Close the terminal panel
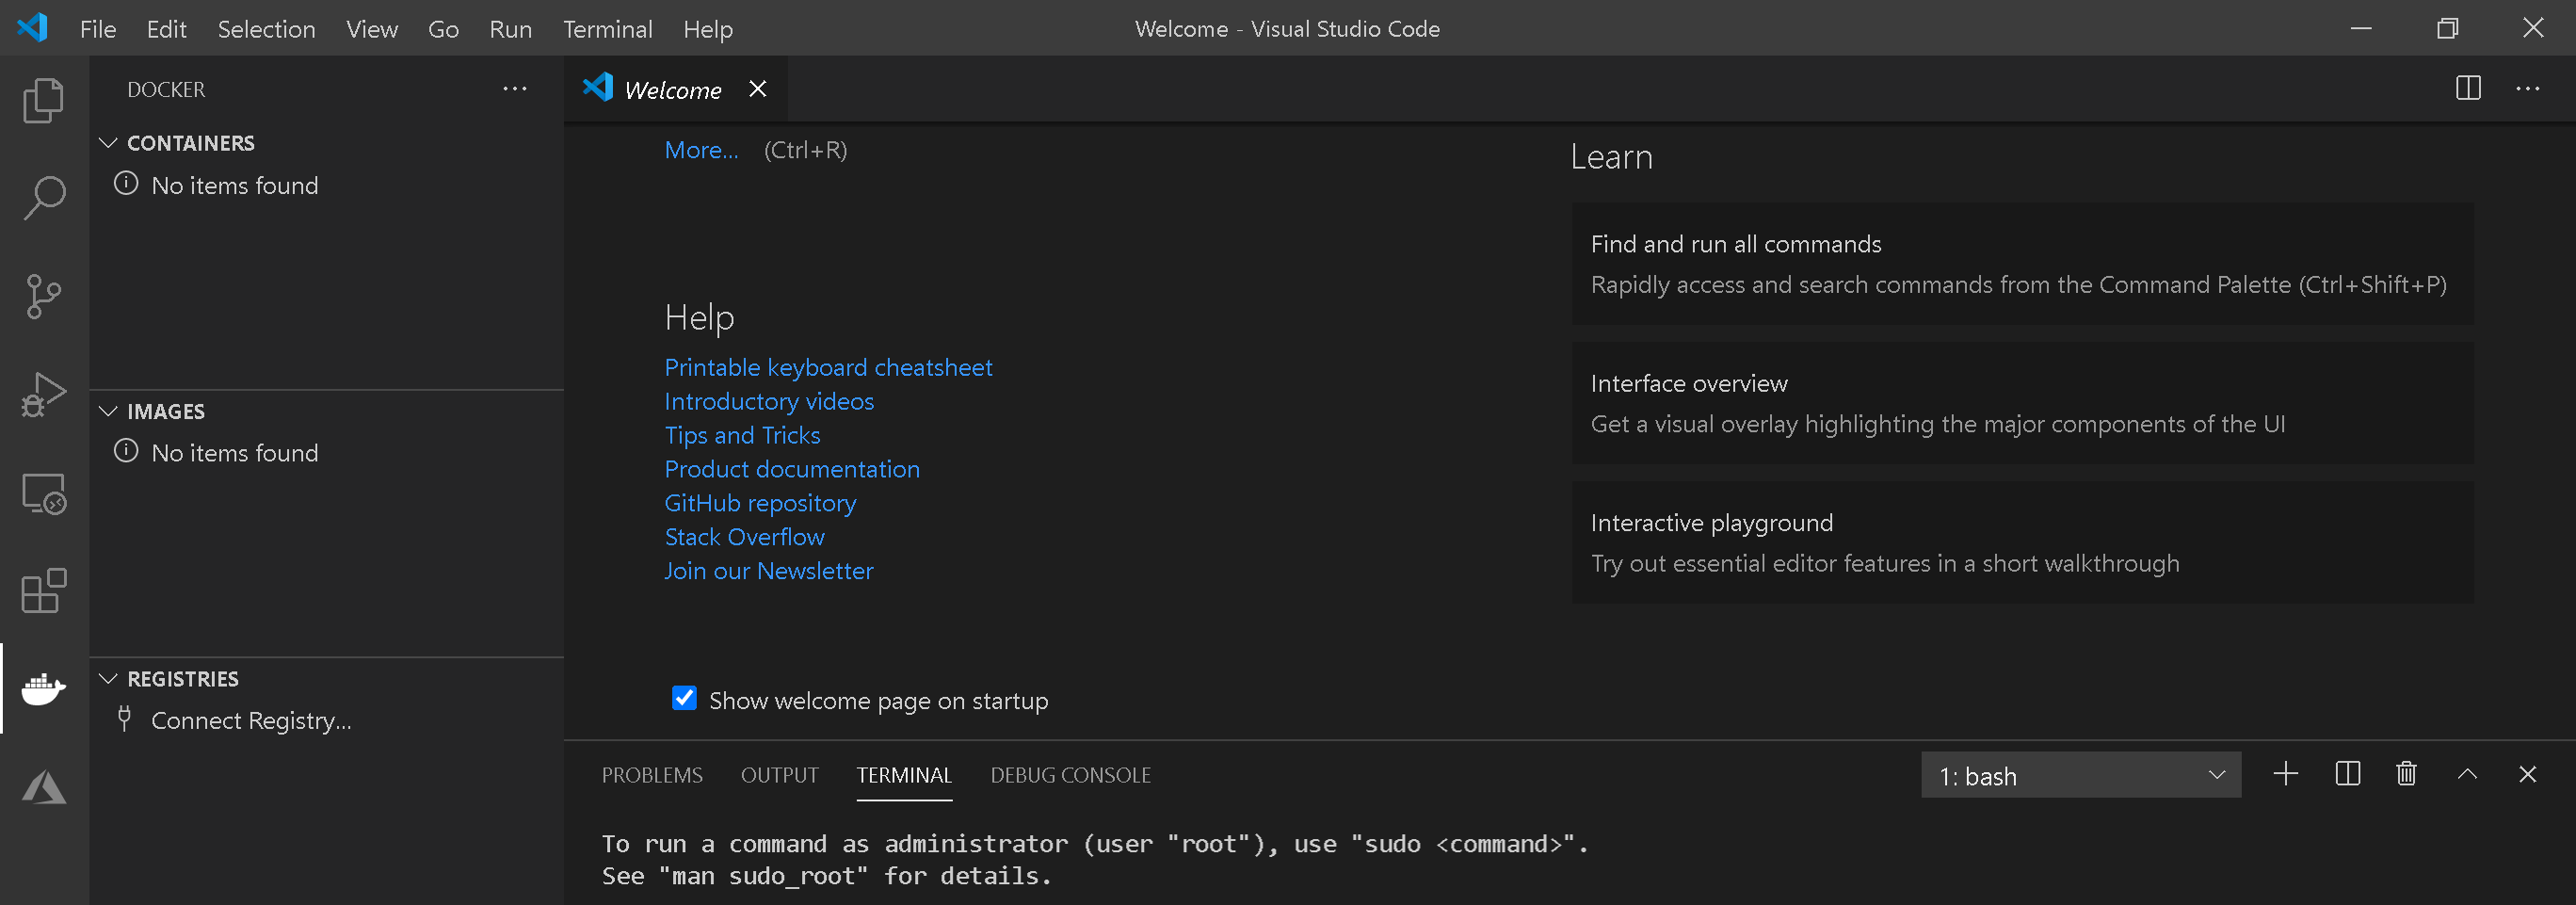 (x=2527, y=774)
